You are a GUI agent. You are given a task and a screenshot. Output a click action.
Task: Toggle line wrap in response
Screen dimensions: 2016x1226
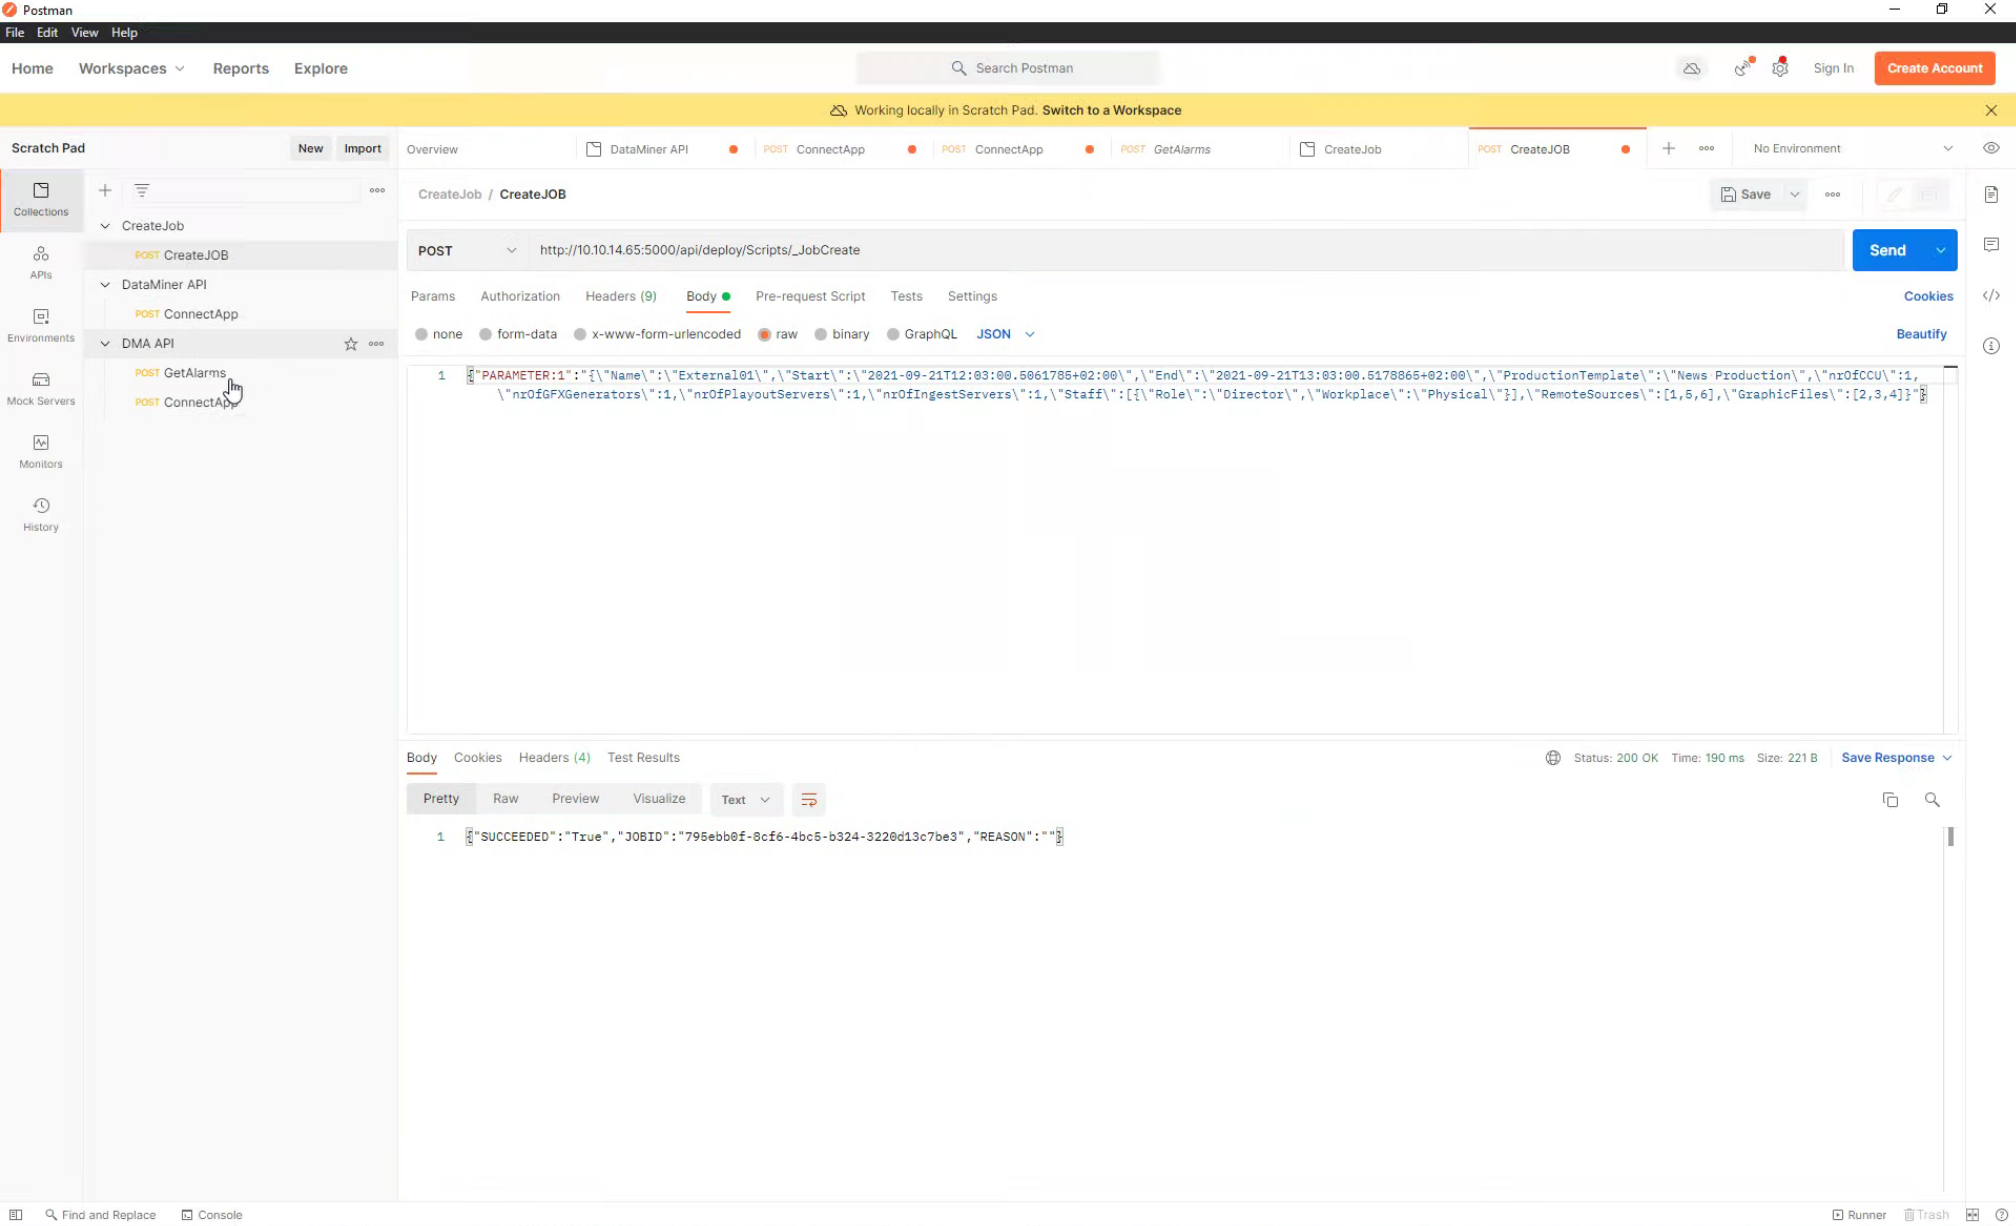(x=809, y=800)
